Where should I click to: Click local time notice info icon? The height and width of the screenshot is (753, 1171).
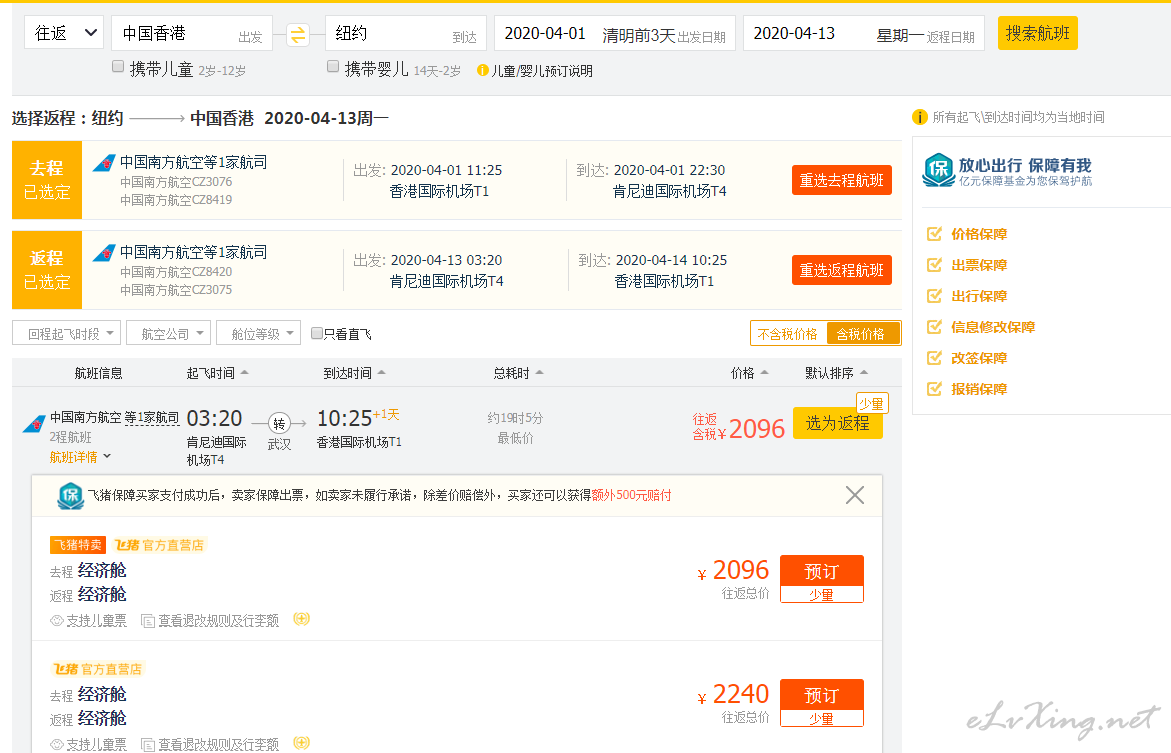click(x=919, y=117)
